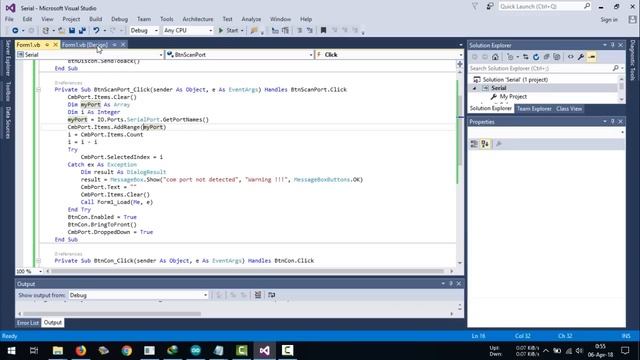Image resolution: width=640 pixels, height=360 pixels.
Task: Collapse the BtnScanPort_Click sub outline
Action: [38, 89]
